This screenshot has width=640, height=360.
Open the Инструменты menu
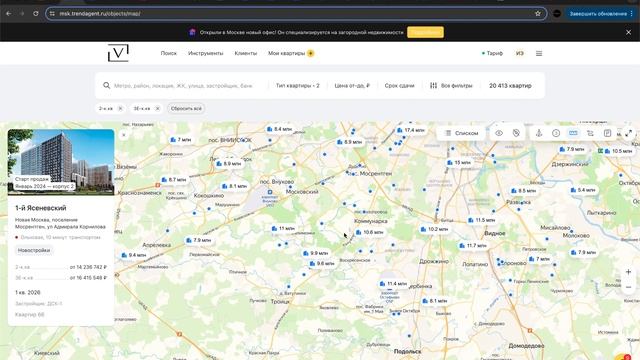tap(205, 53)
